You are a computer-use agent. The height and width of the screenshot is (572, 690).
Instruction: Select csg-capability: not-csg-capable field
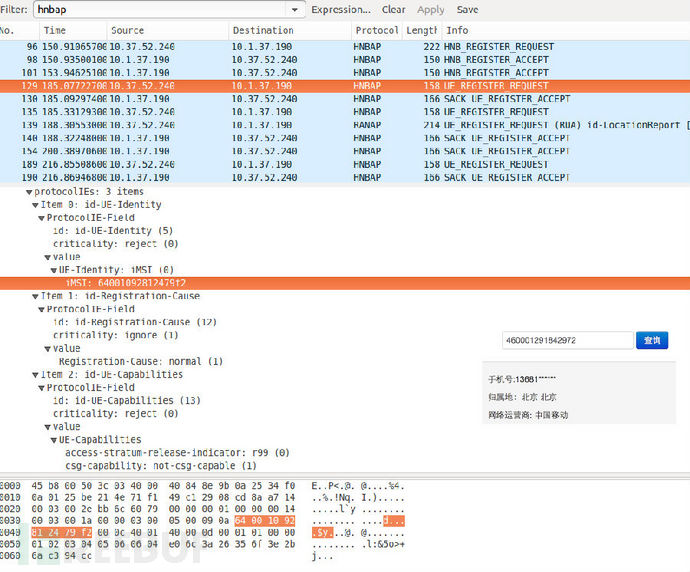(x=160, y=466)
